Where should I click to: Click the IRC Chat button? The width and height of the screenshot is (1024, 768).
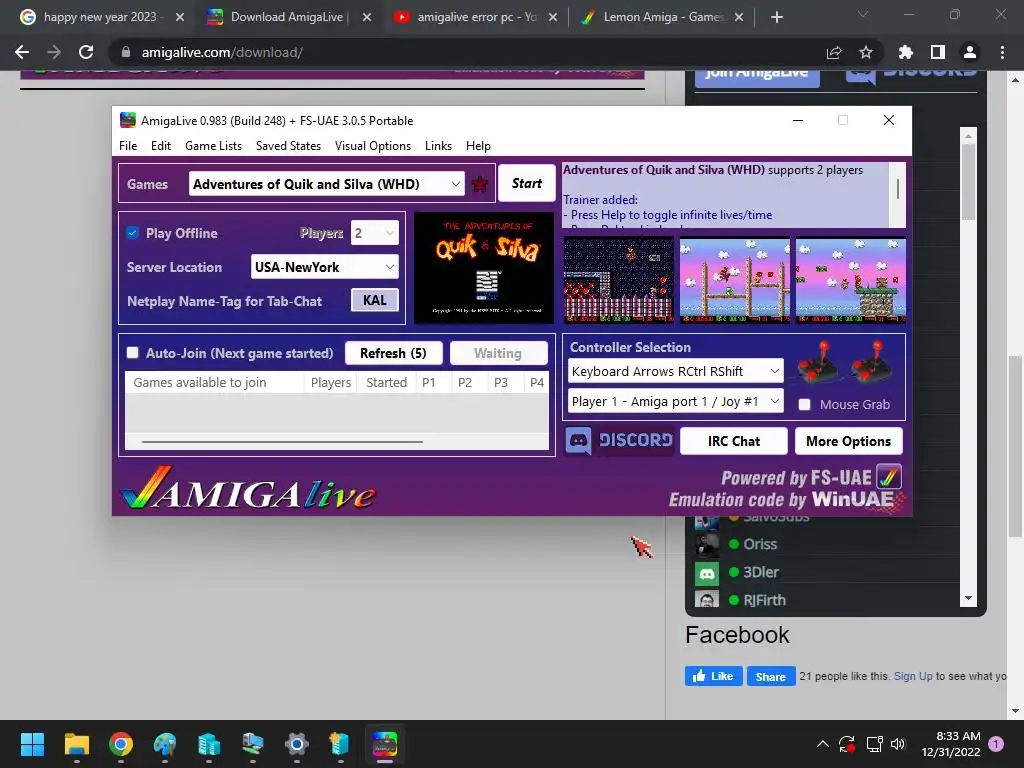[x=733, y=441]
